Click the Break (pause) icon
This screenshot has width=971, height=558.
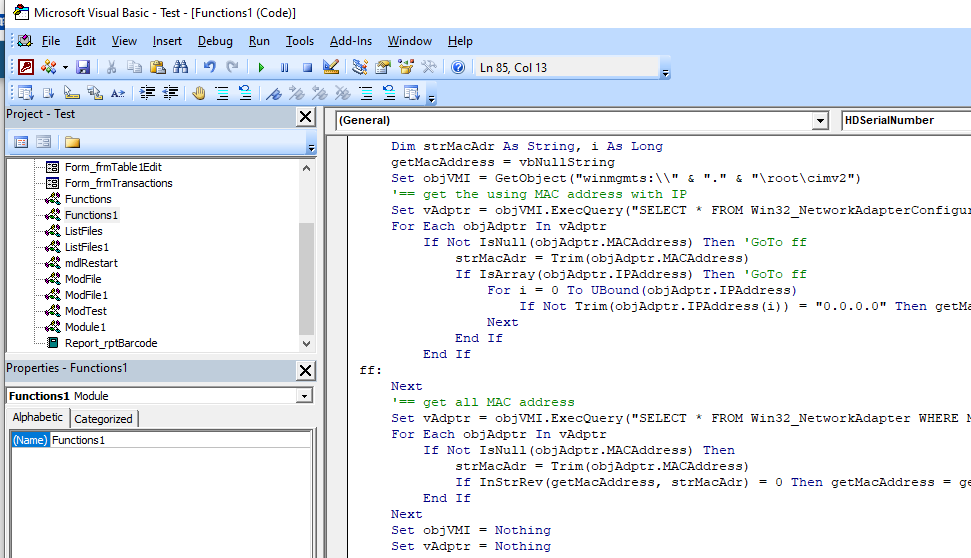tap(284, 67)
